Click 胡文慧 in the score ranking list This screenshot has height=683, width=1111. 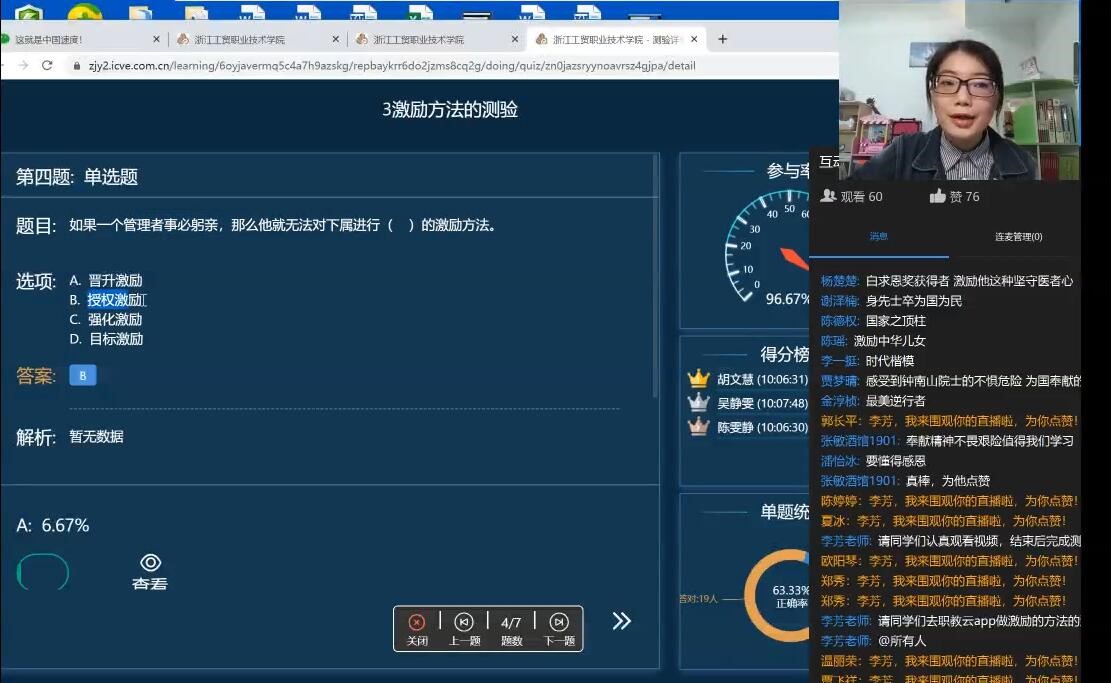tap(736, 379)
